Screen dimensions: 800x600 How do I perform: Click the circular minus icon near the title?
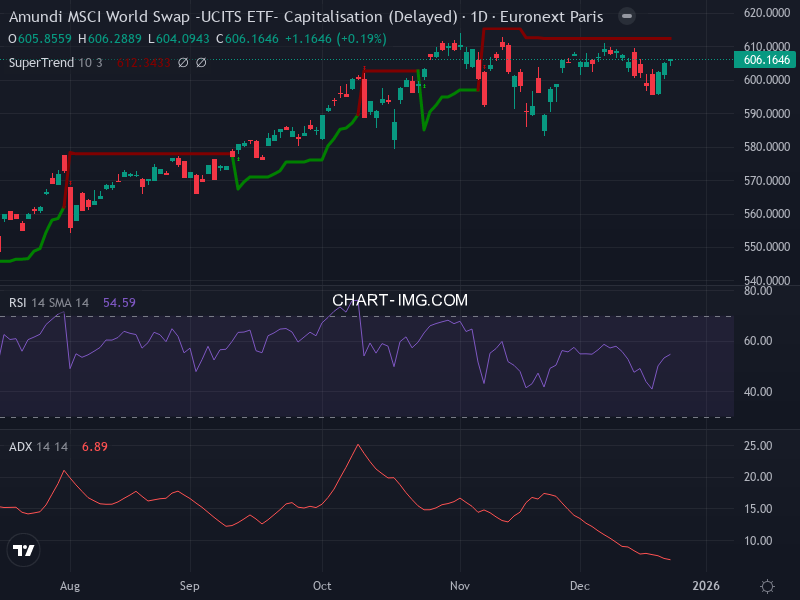(625, 16)
